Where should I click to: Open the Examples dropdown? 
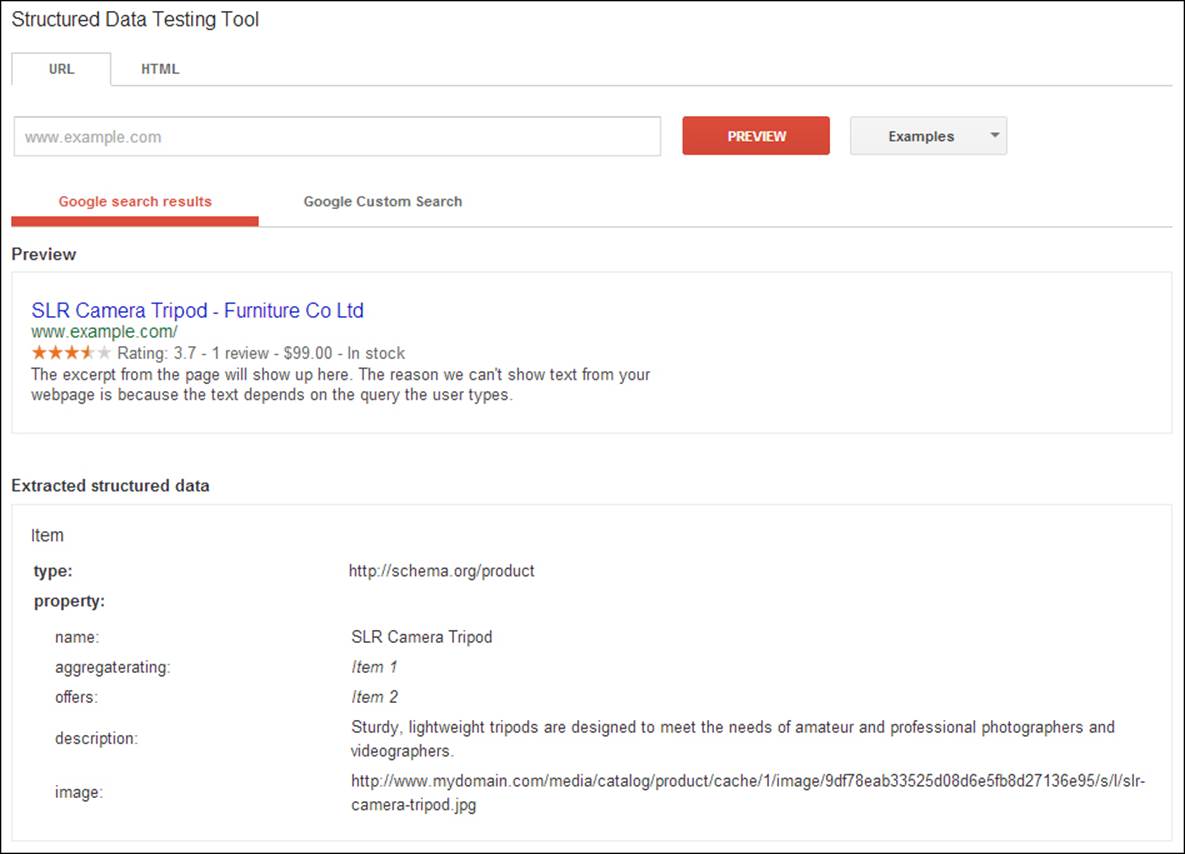[x=928, y=136]
